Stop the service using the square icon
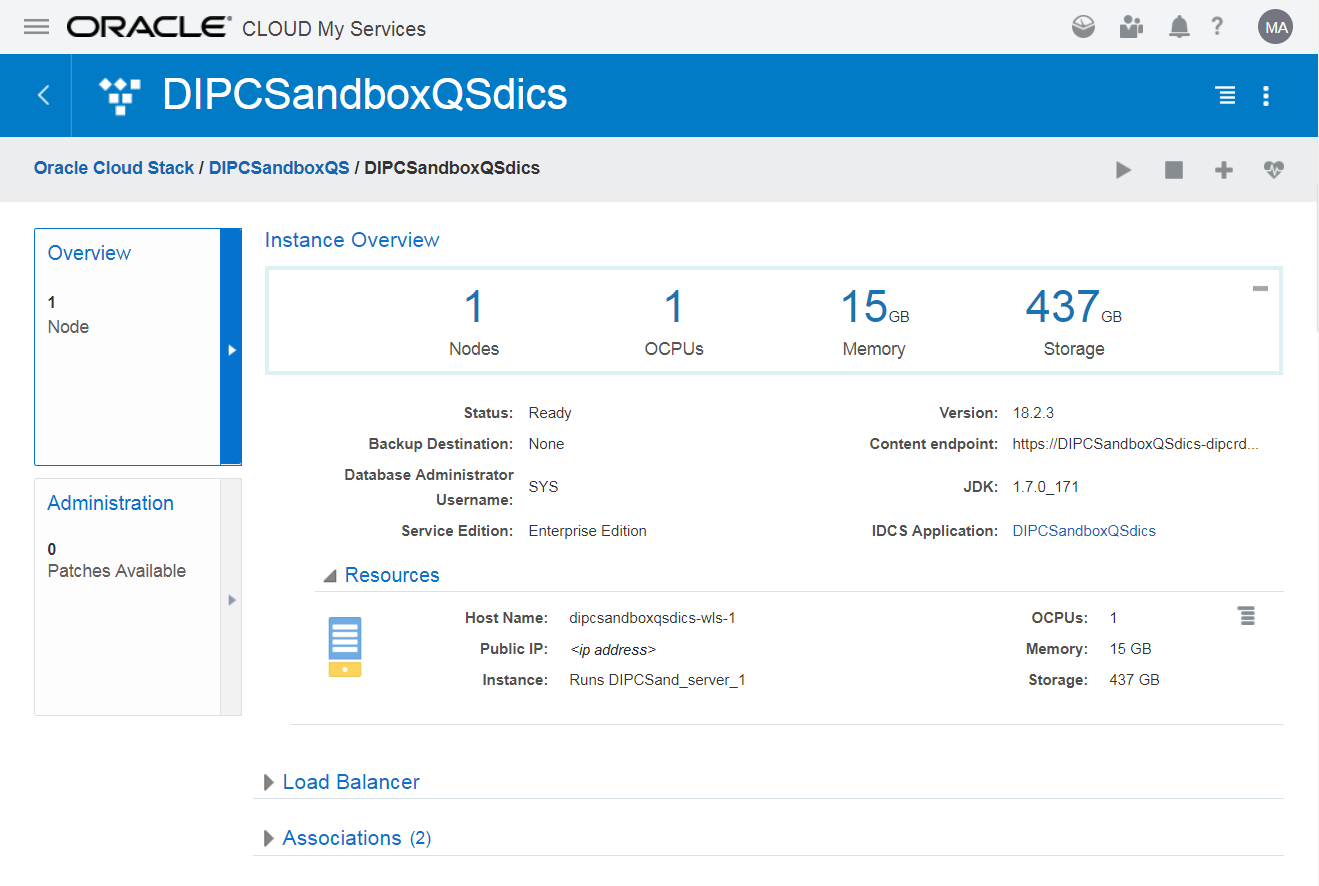 coord(1173,170)
